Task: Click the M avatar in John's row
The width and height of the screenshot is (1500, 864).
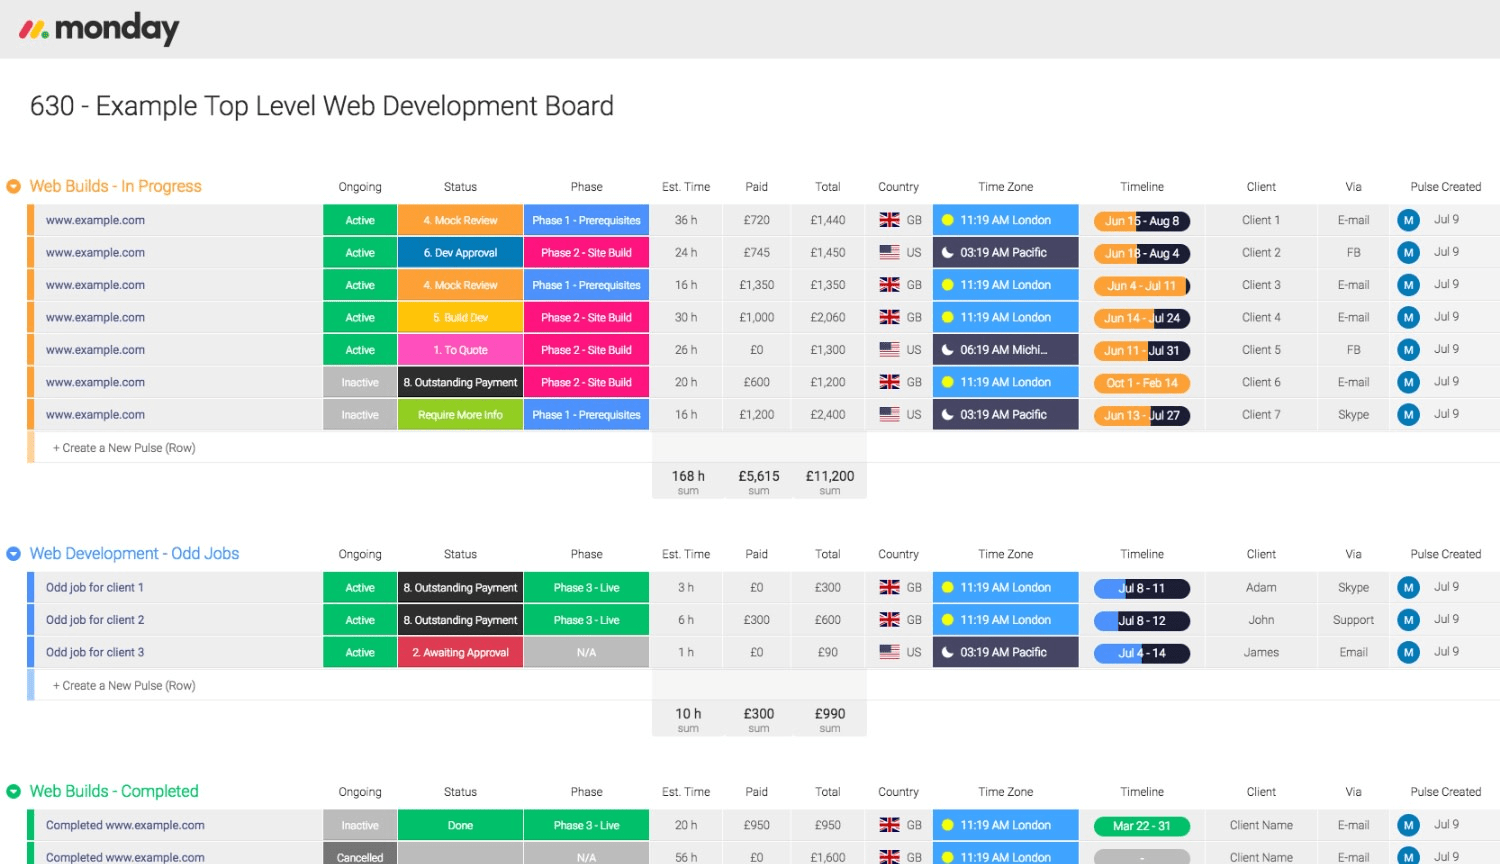Action: click(1408, 620)
